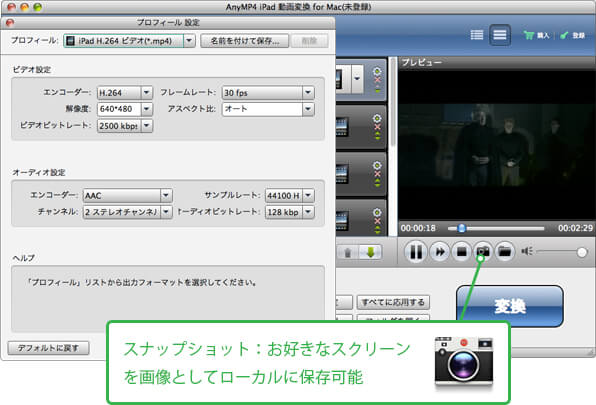Remove the fourth file with its red X
This screenshot has height=405, width=596.
[377, 221]
